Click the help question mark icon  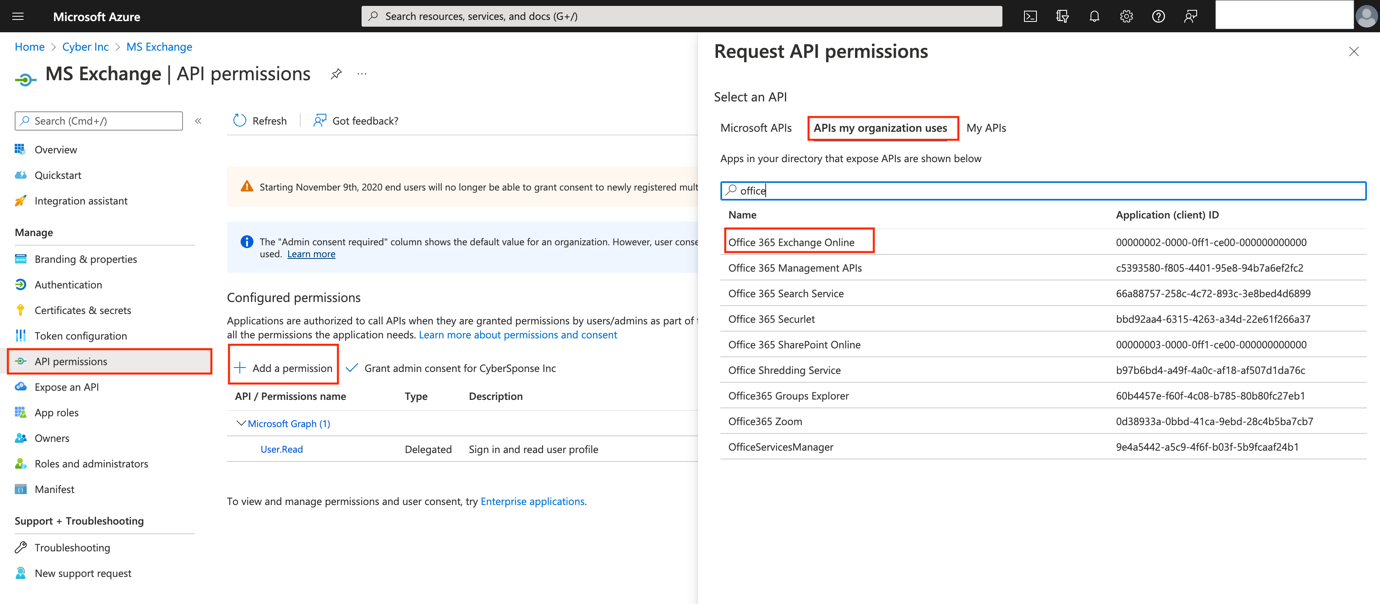point(1158,16)
